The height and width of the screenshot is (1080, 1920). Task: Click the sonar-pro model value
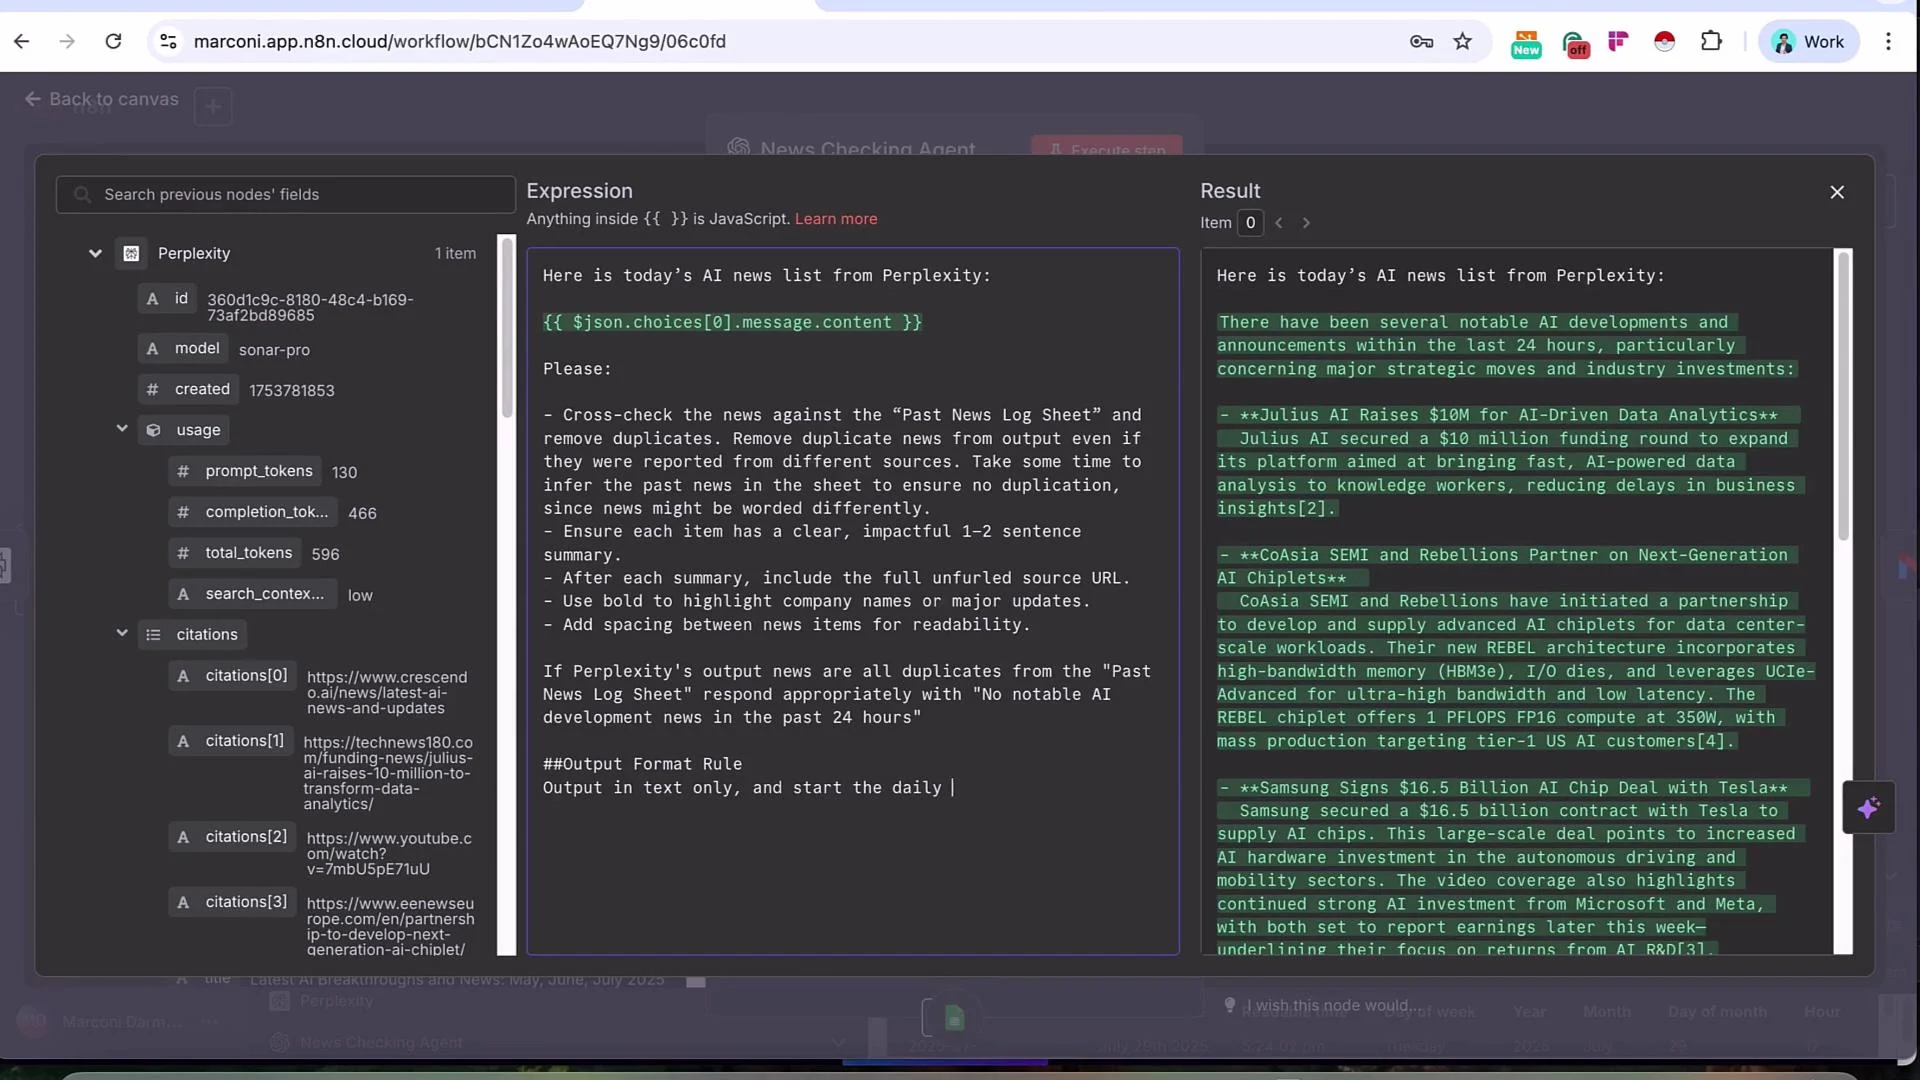point(274,350)
